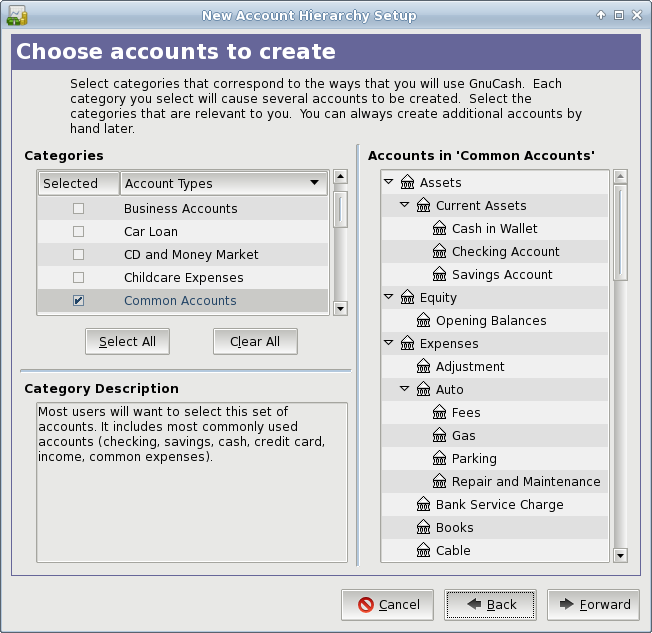
Task: Close the New Account Hierarchy Setup window
Action: coord(637,15)
